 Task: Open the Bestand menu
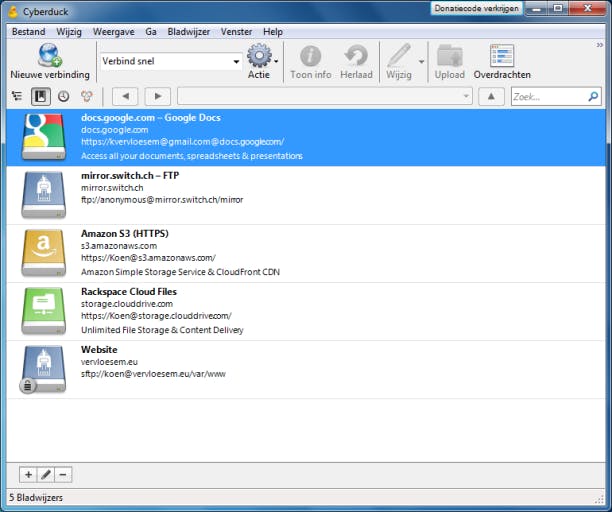click(28, 32)
